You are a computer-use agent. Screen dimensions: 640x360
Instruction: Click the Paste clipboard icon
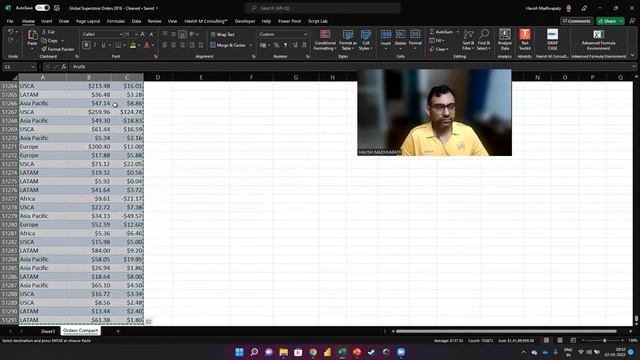32,36
